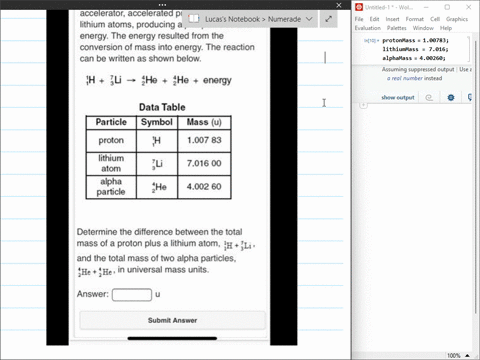Select the In[10] input cell bracket

(x=469, y=49)
